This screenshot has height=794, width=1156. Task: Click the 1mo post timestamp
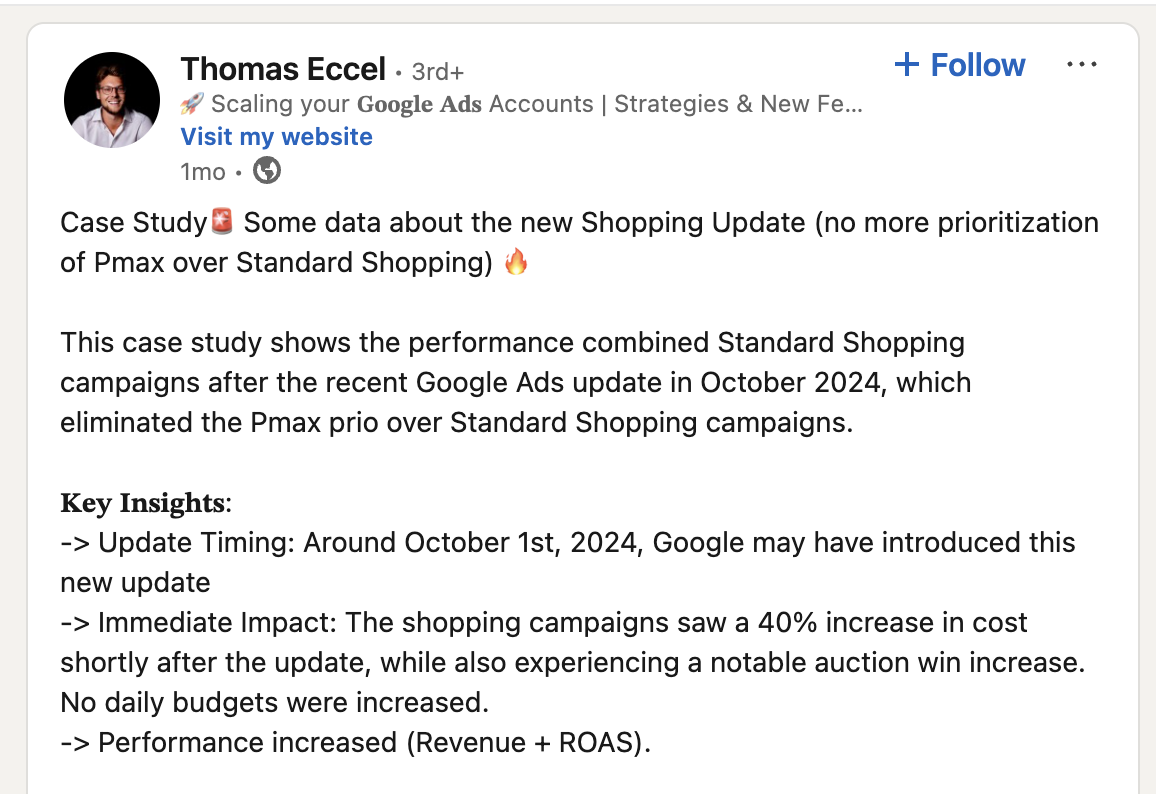point(203,172)
